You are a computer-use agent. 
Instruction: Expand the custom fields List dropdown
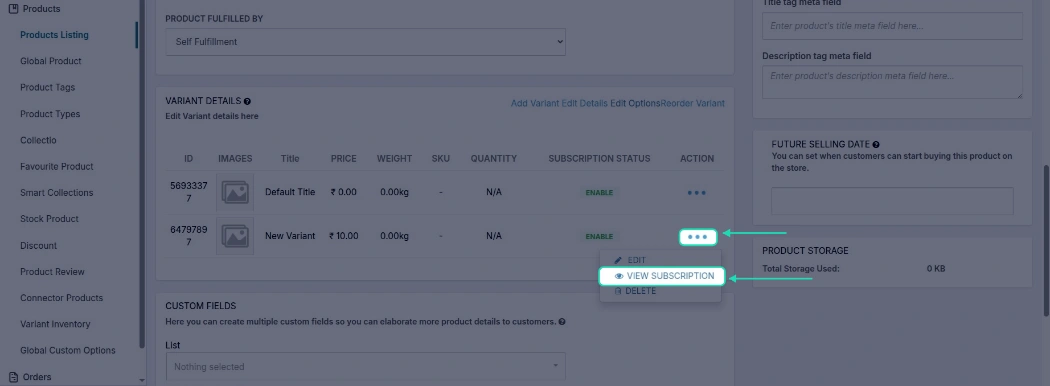coord(366,367)
